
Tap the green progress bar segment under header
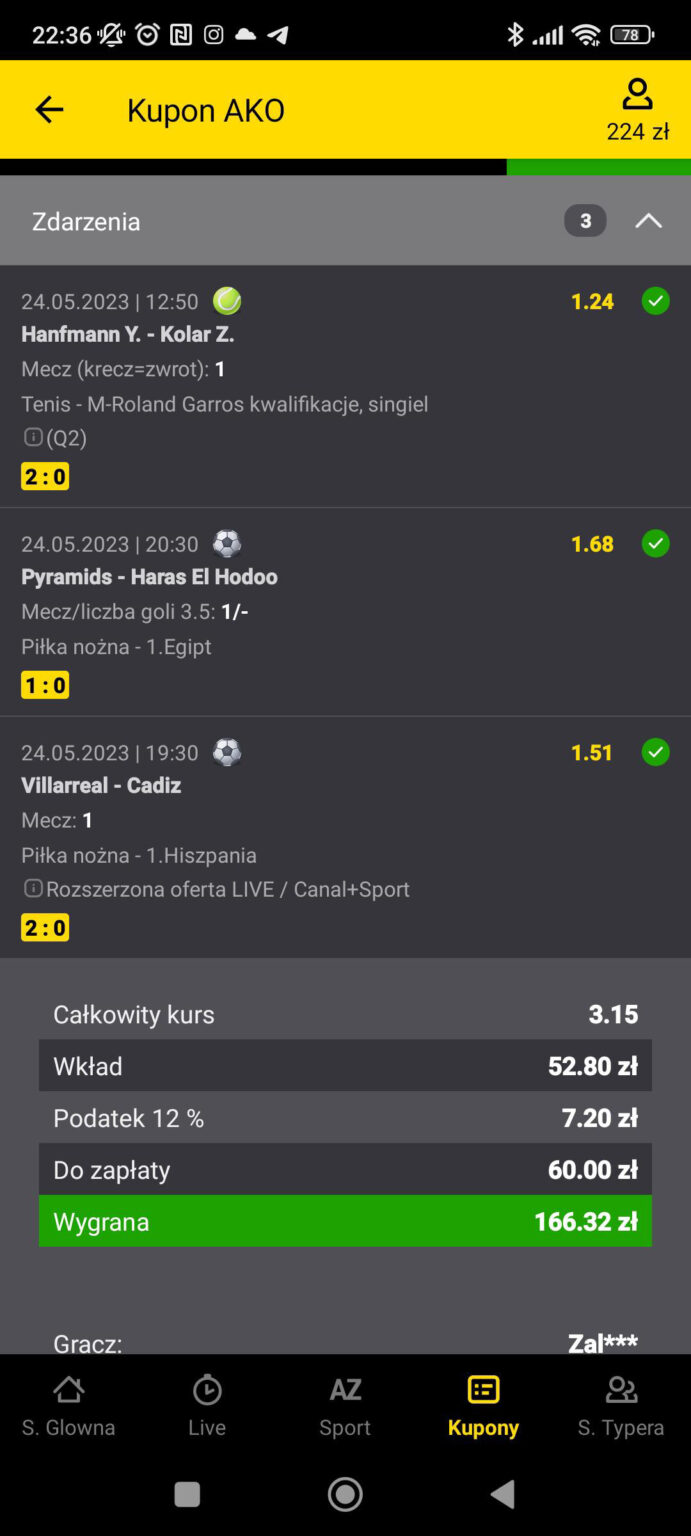(598, 167)
